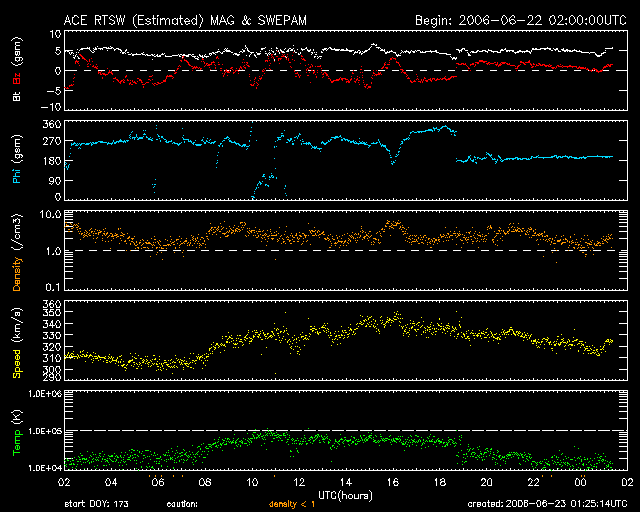Click the red Bz axis label
Image resolution: width=640 pixels, height=512 pixels.
(17, 80)
